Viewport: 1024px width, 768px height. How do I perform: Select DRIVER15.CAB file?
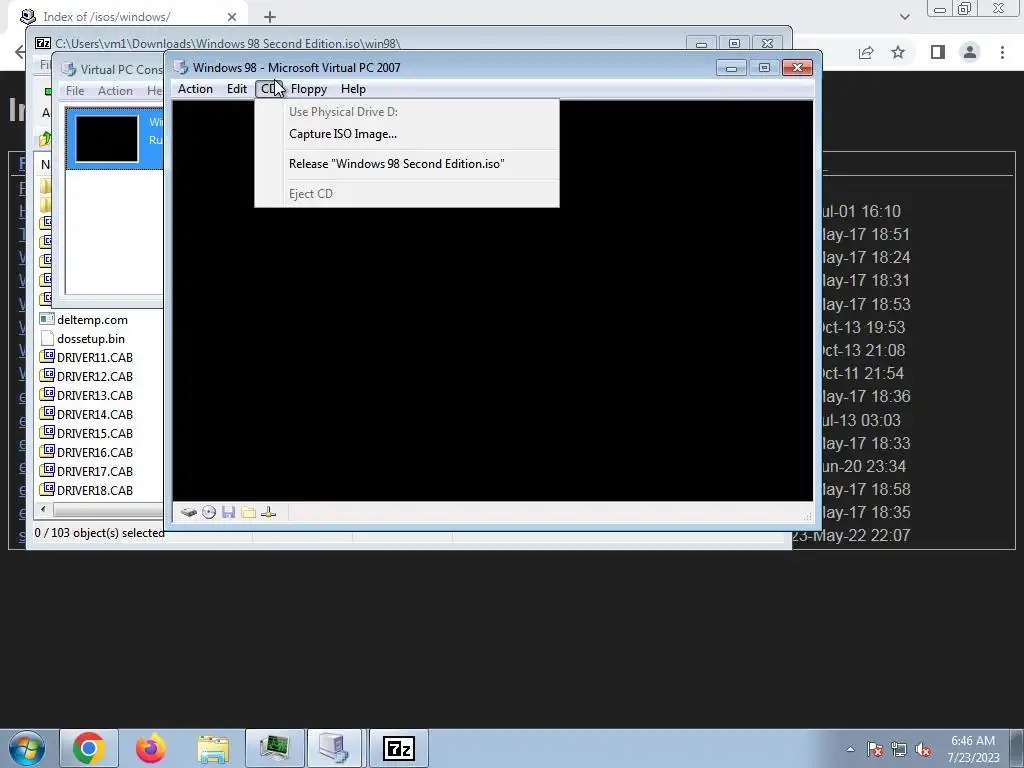coord(95,434)
